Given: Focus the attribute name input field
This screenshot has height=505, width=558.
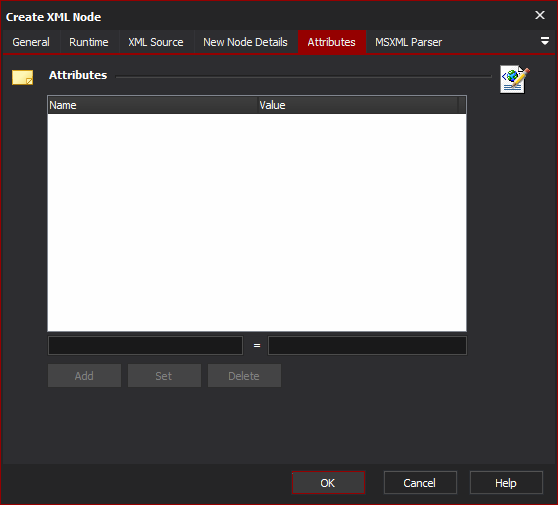Looking at the screenshot, I should pyautogui.click(x=145, y=345).
